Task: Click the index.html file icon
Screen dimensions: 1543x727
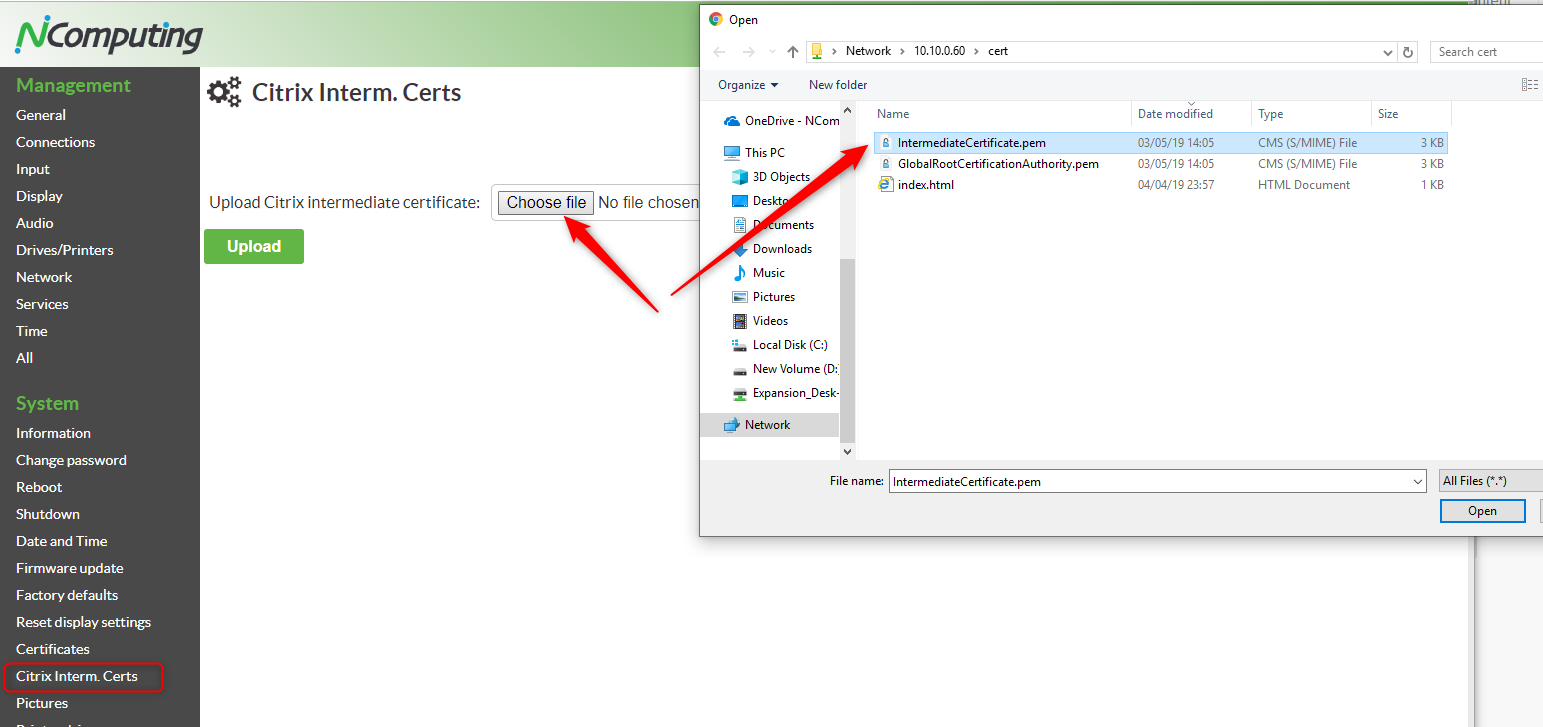Action: click(x=885, y=184)
